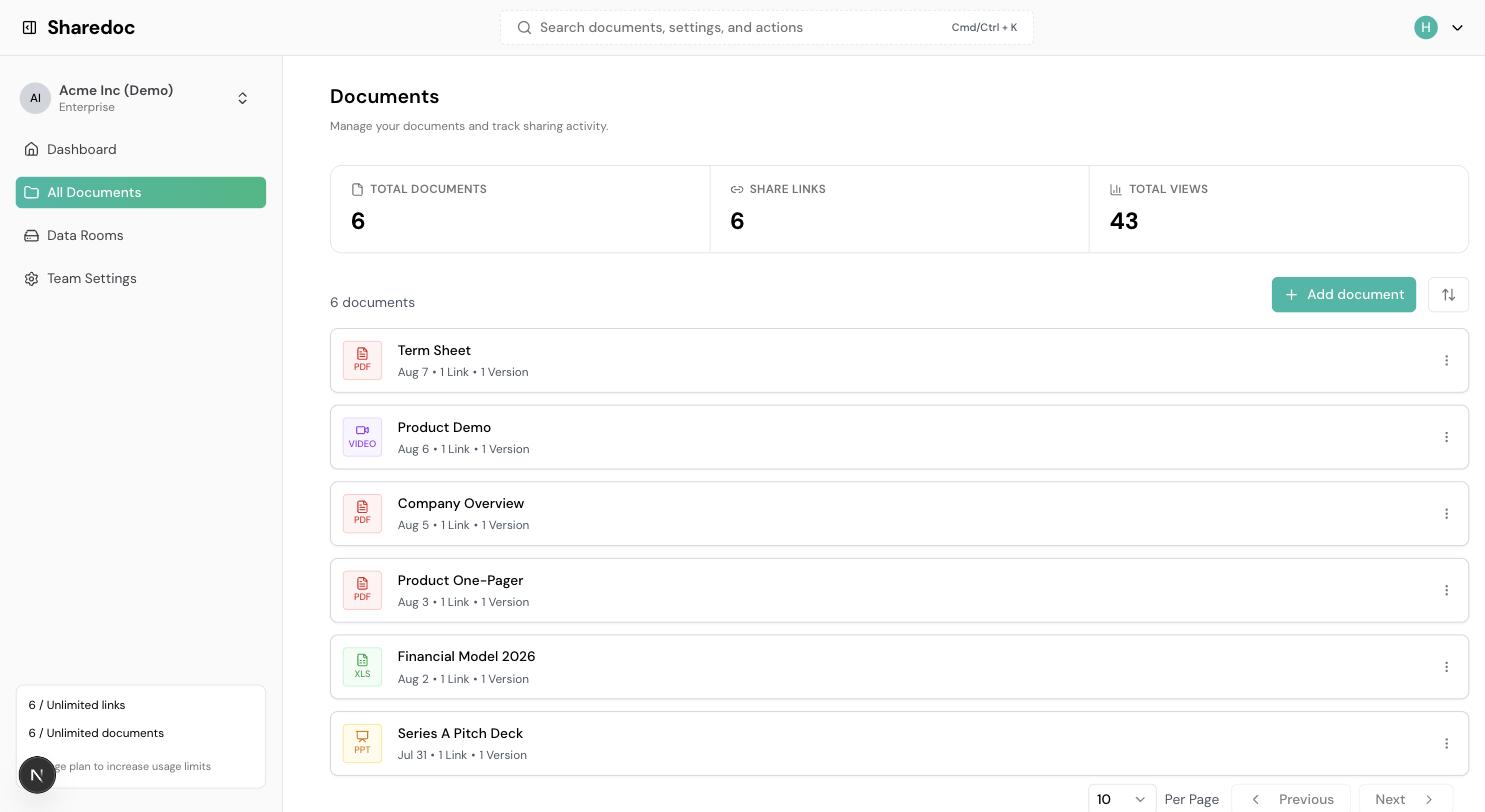The height and width of the screenshot is (812, 1485).
Task: Click the H user avatar
Action: [1426, 27]
